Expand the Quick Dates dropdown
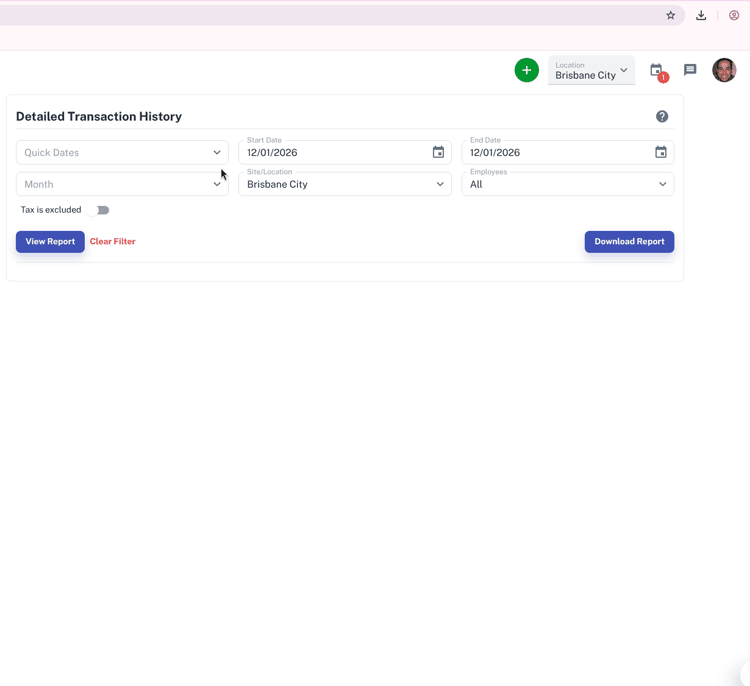The image size is (750, 686). point(122,153)
